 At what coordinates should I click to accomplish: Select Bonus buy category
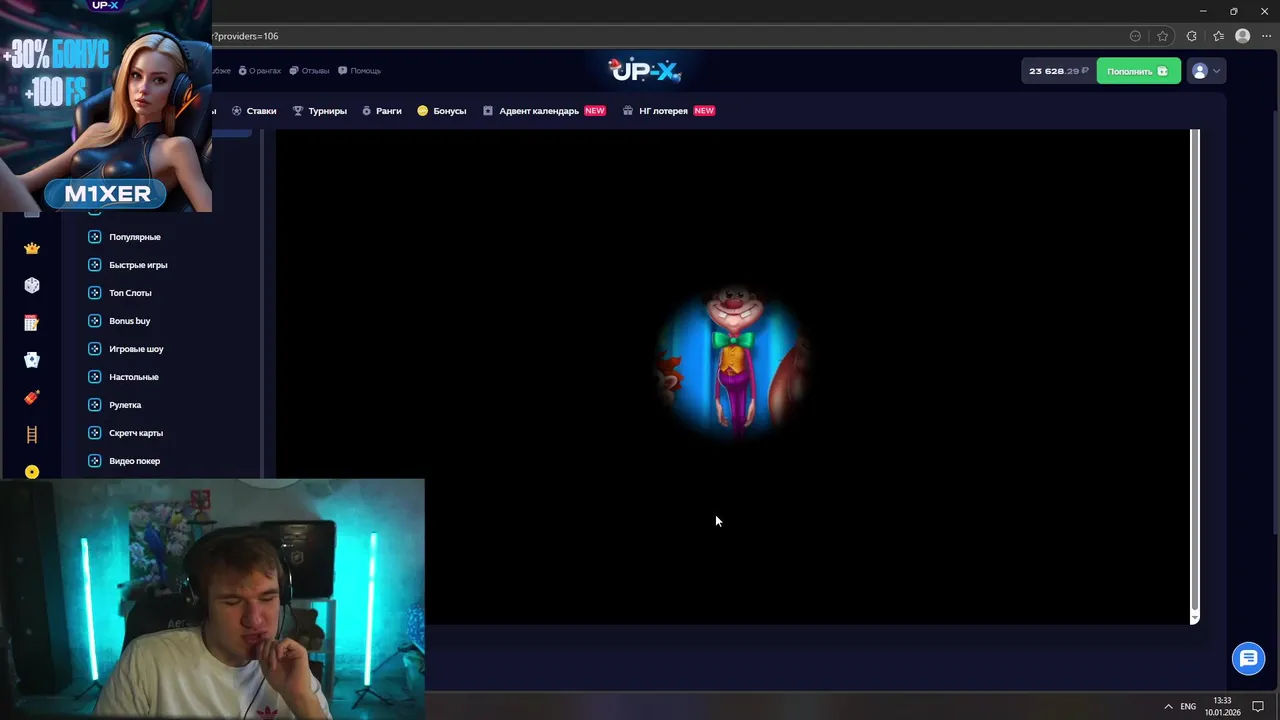(x=130, y=321)
